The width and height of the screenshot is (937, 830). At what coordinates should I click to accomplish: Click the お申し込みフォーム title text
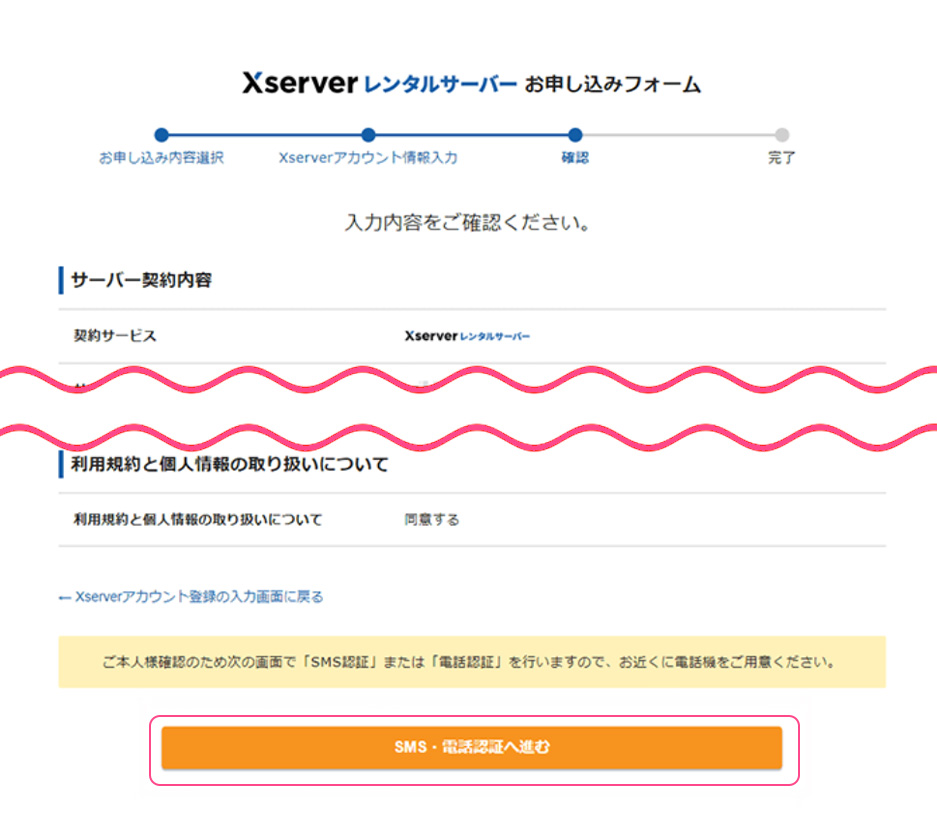pyautogui.click(x=613, y=84)
